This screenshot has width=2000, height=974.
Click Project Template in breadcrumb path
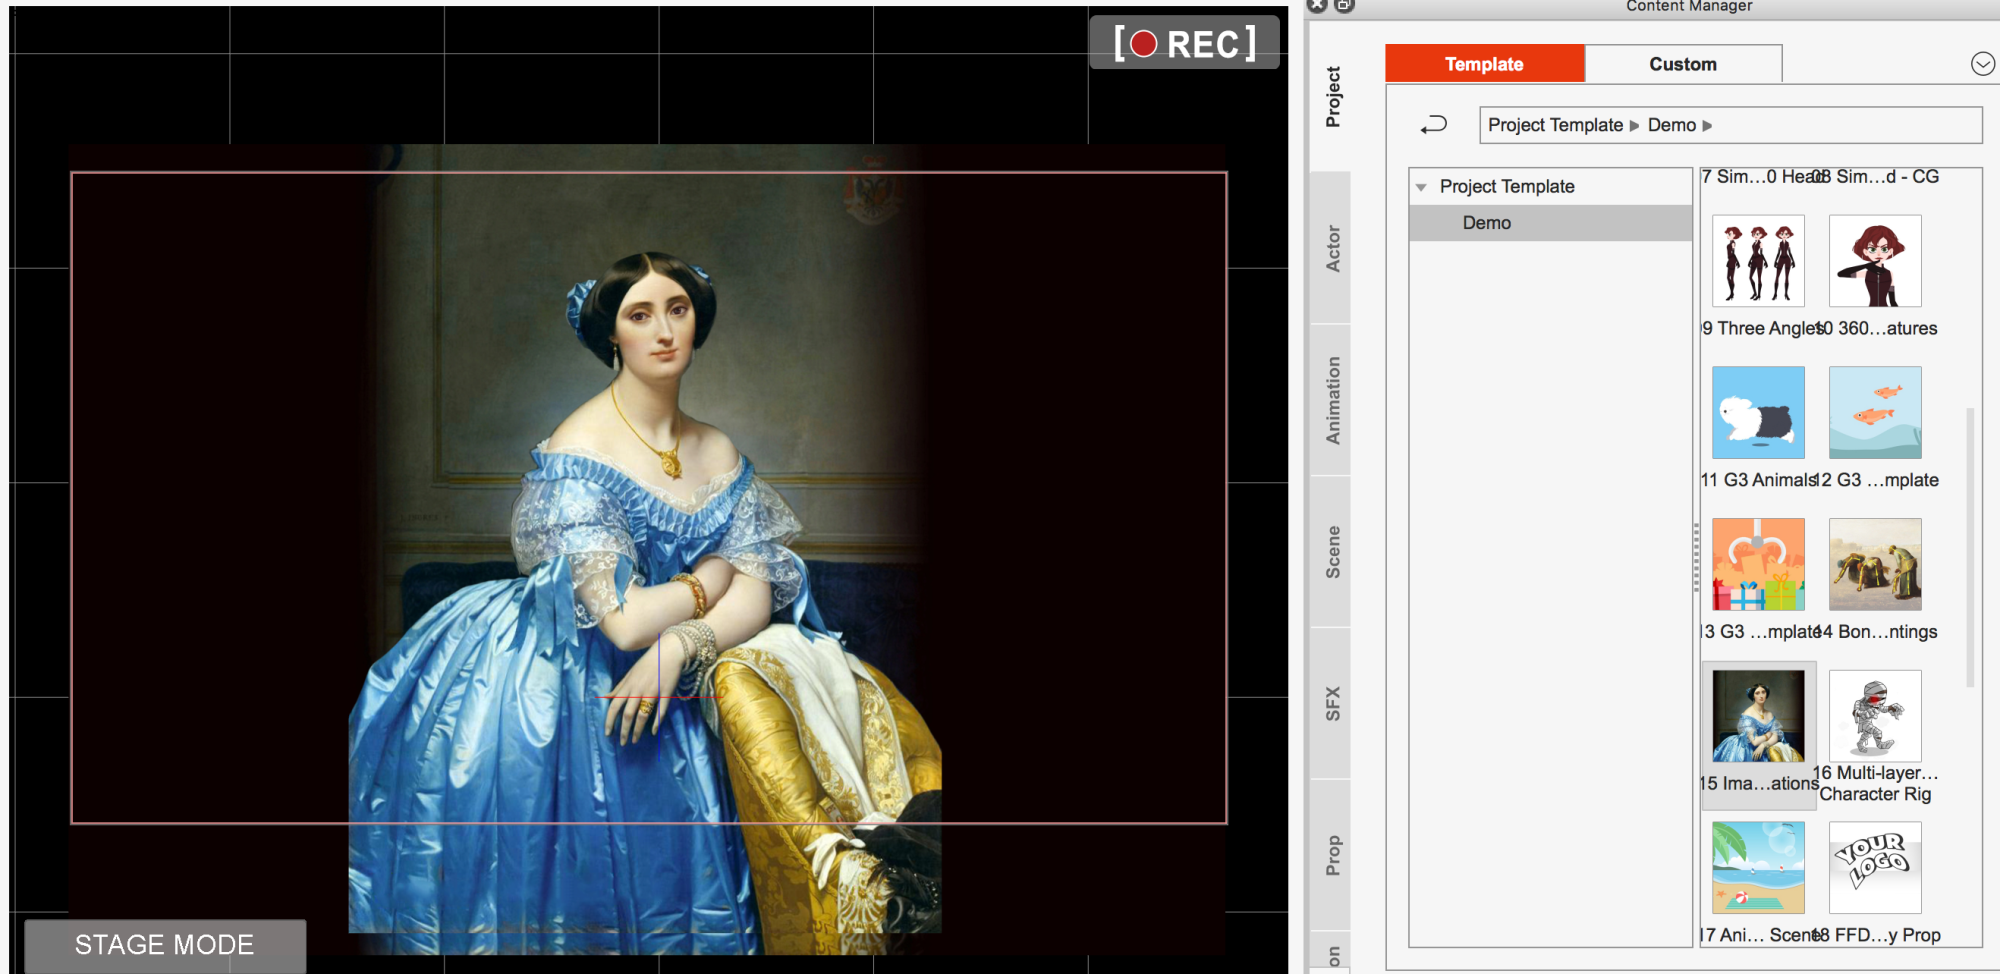(x=1555, y=125)
